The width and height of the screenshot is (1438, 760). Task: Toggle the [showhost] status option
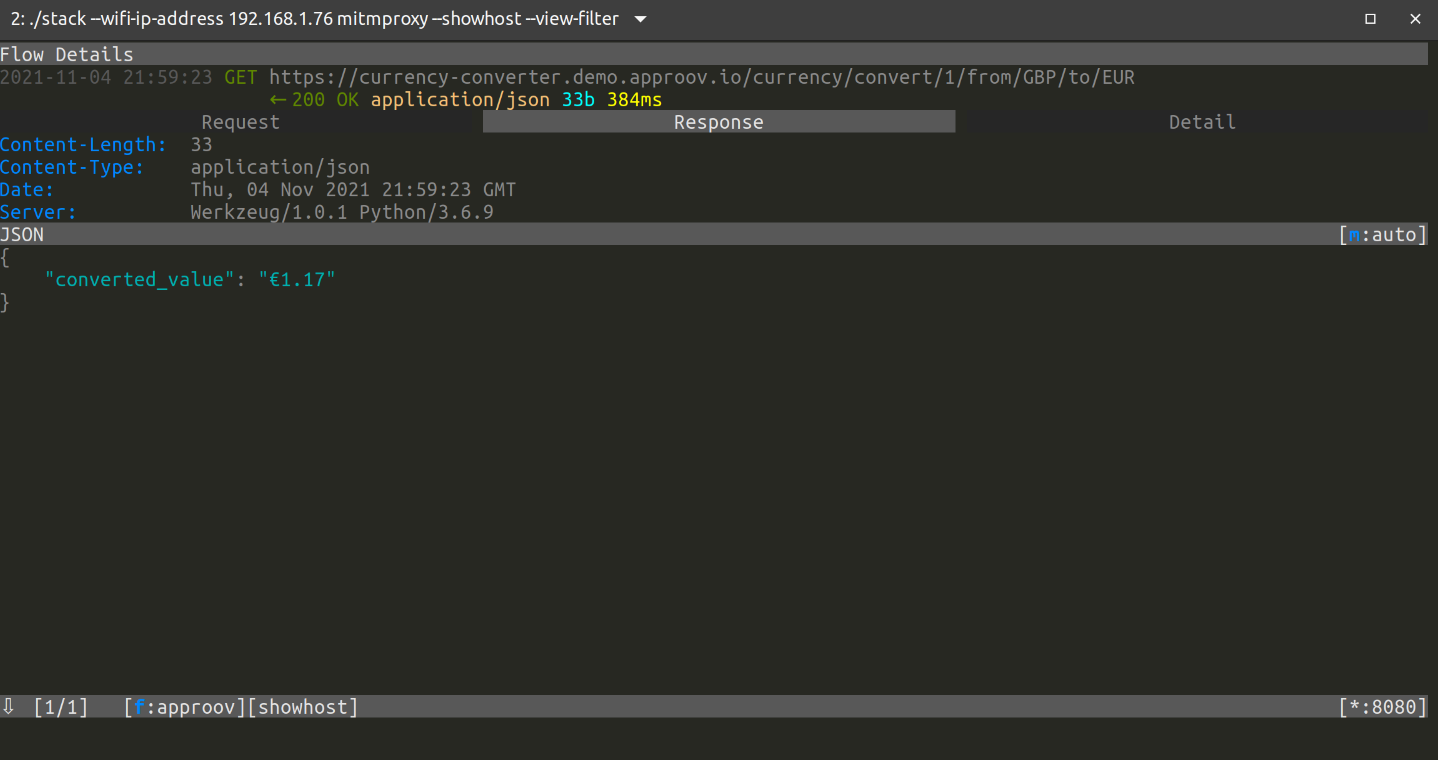coord(302,707)
